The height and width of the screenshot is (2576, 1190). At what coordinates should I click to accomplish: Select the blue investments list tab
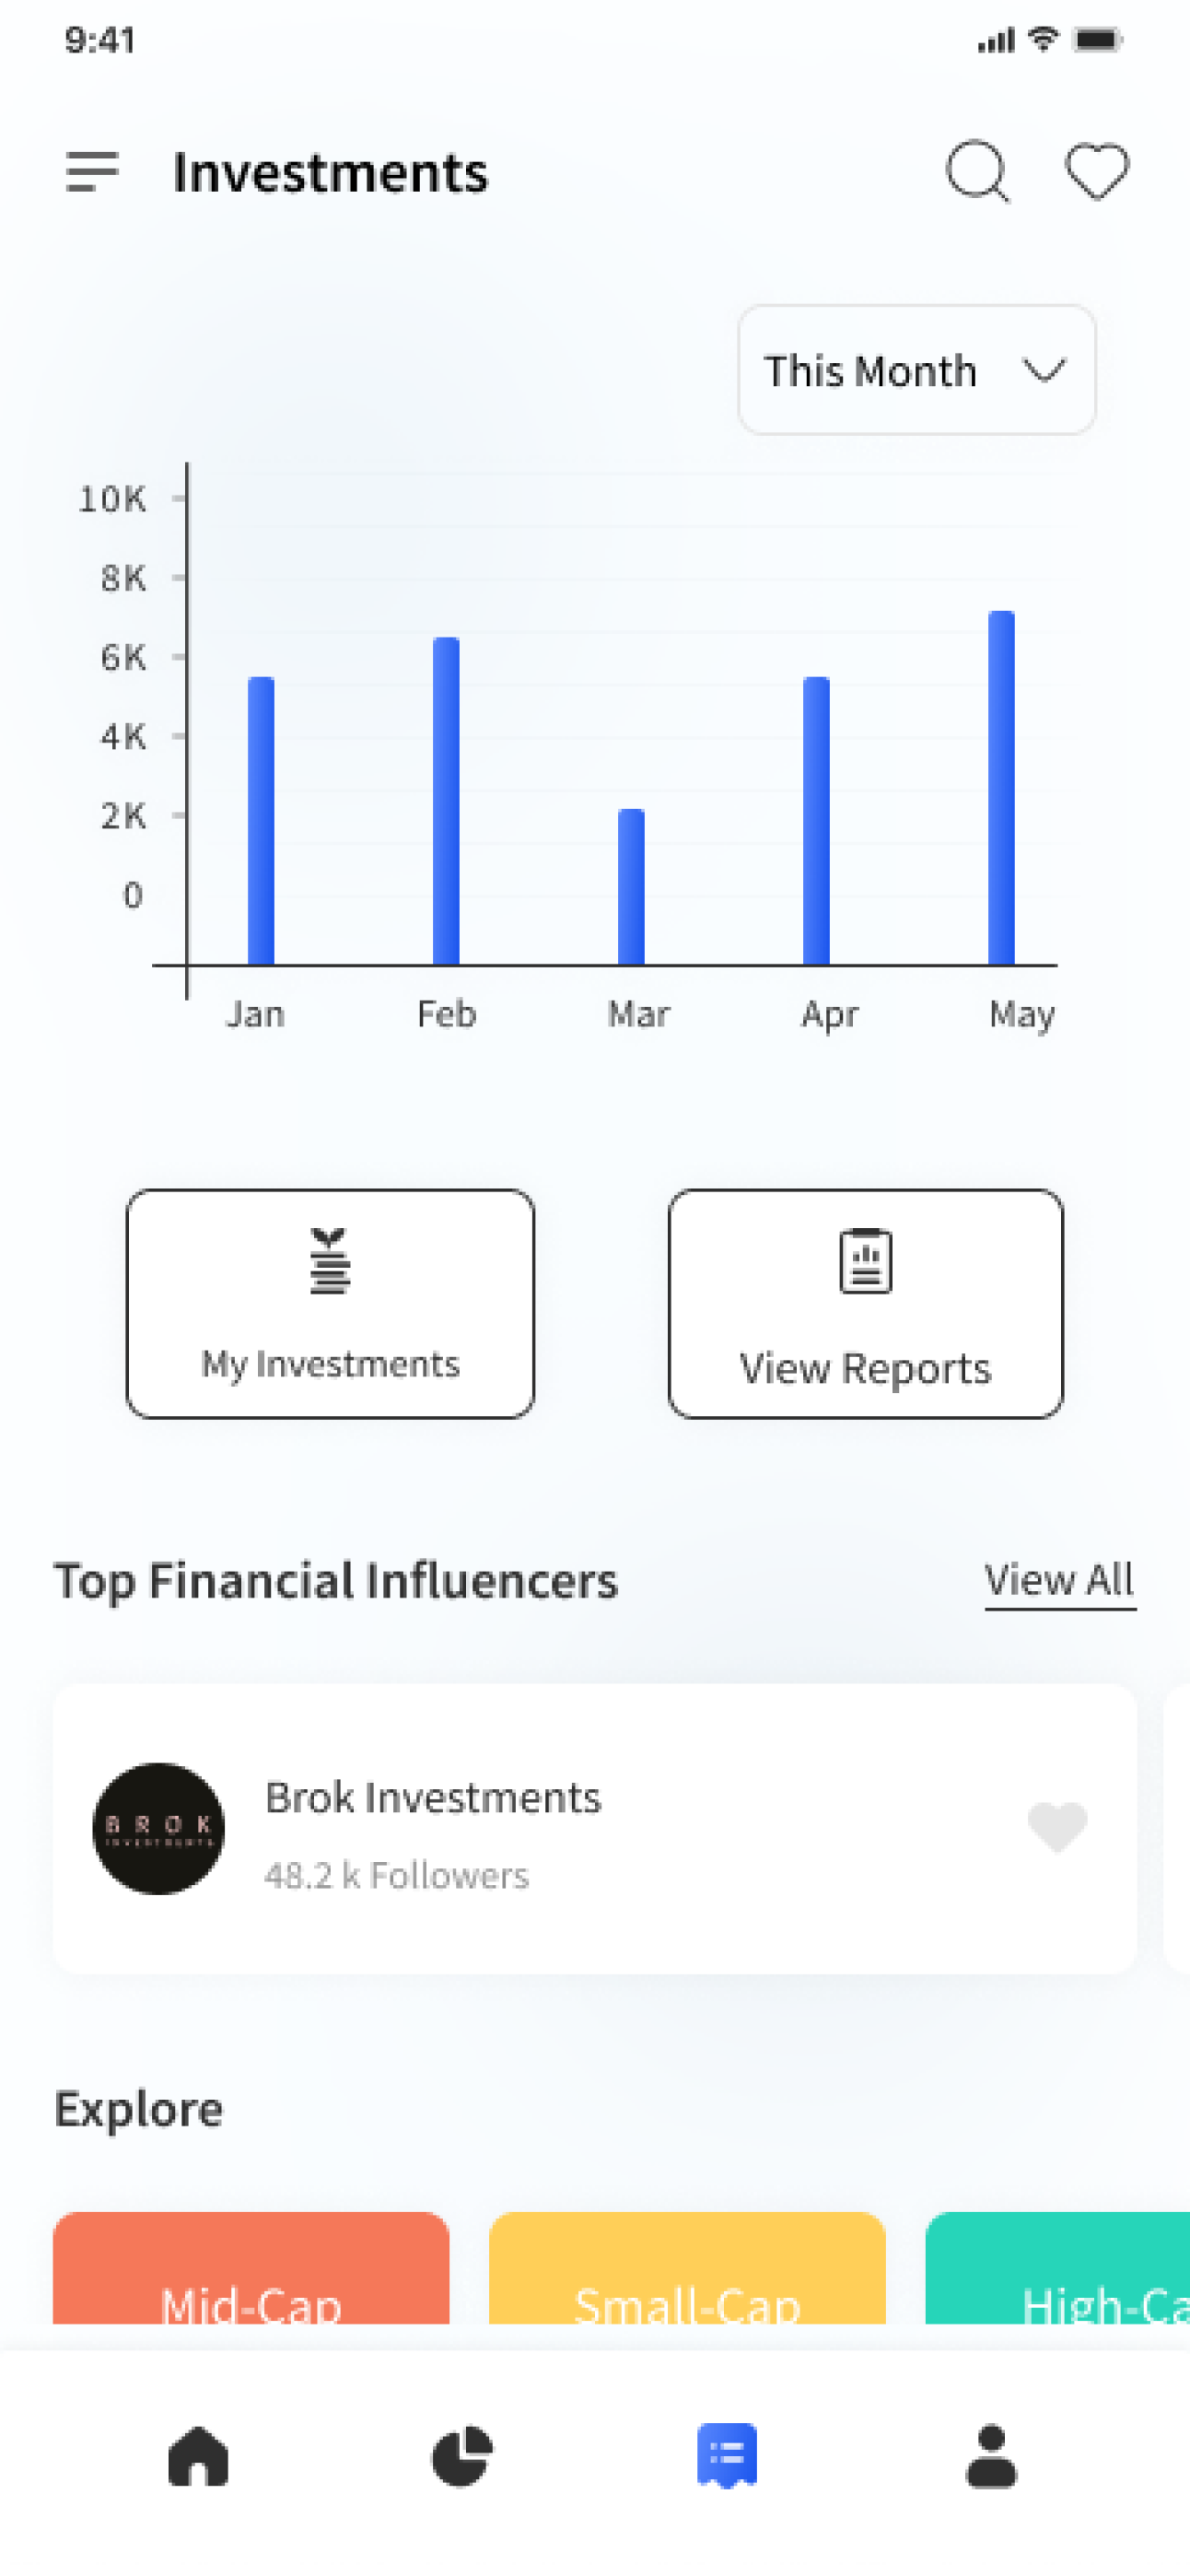(727, 2456)
